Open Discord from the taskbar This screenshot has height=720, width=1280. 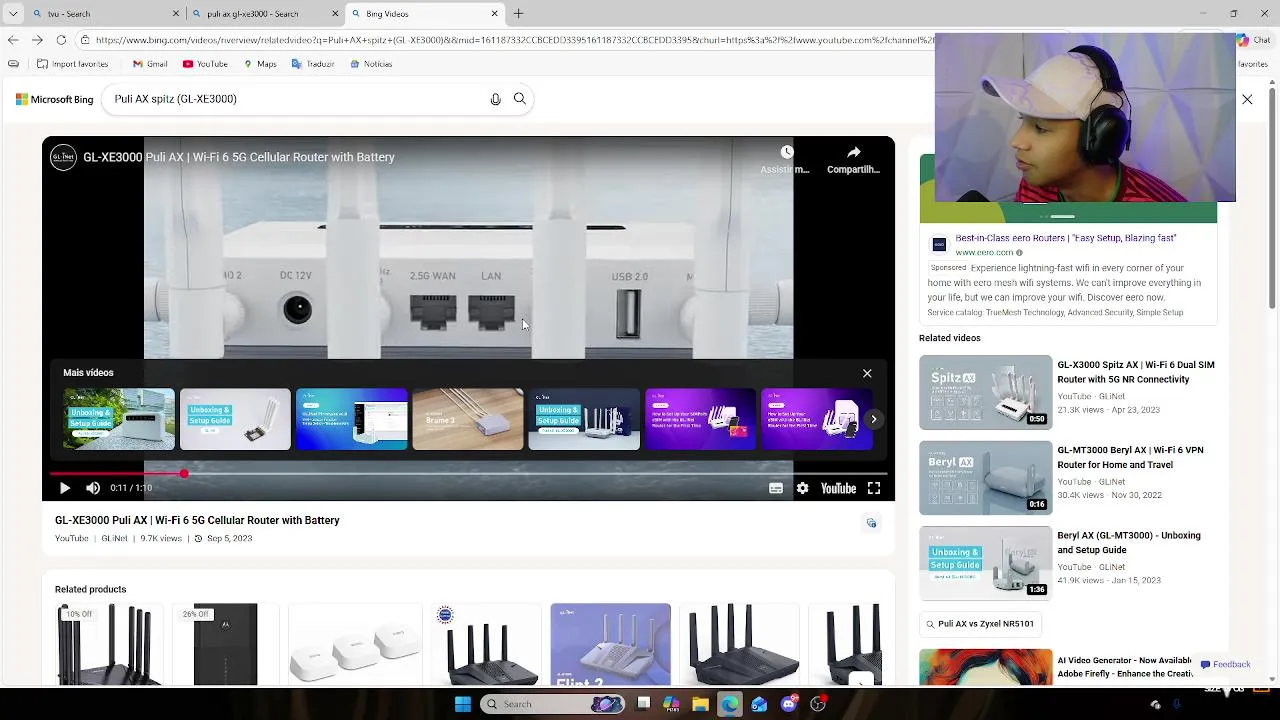pyautogui.click(x=789, y=704)
